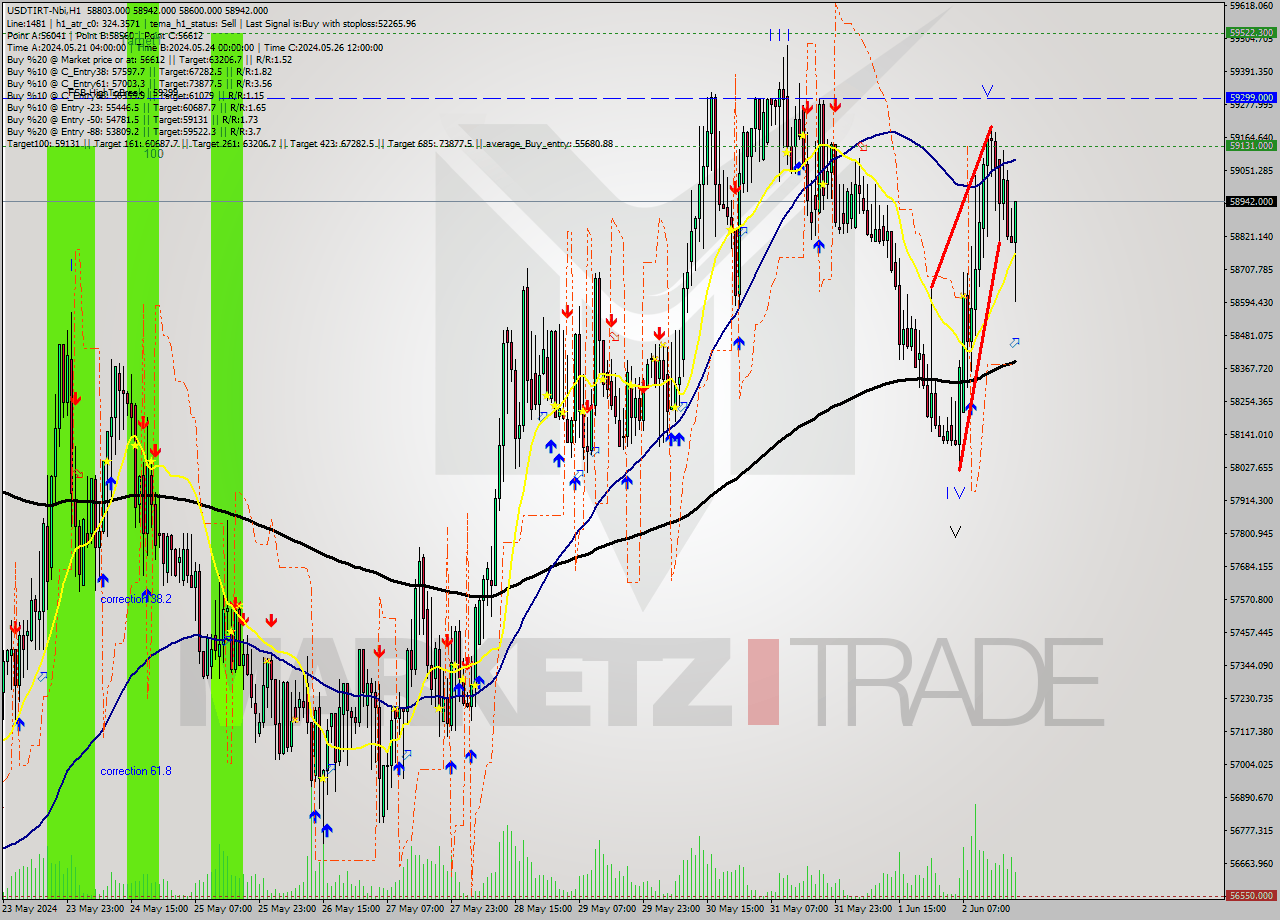Click the 'correction 38.2' label
1280x920 pixels.
coord(136,599)
